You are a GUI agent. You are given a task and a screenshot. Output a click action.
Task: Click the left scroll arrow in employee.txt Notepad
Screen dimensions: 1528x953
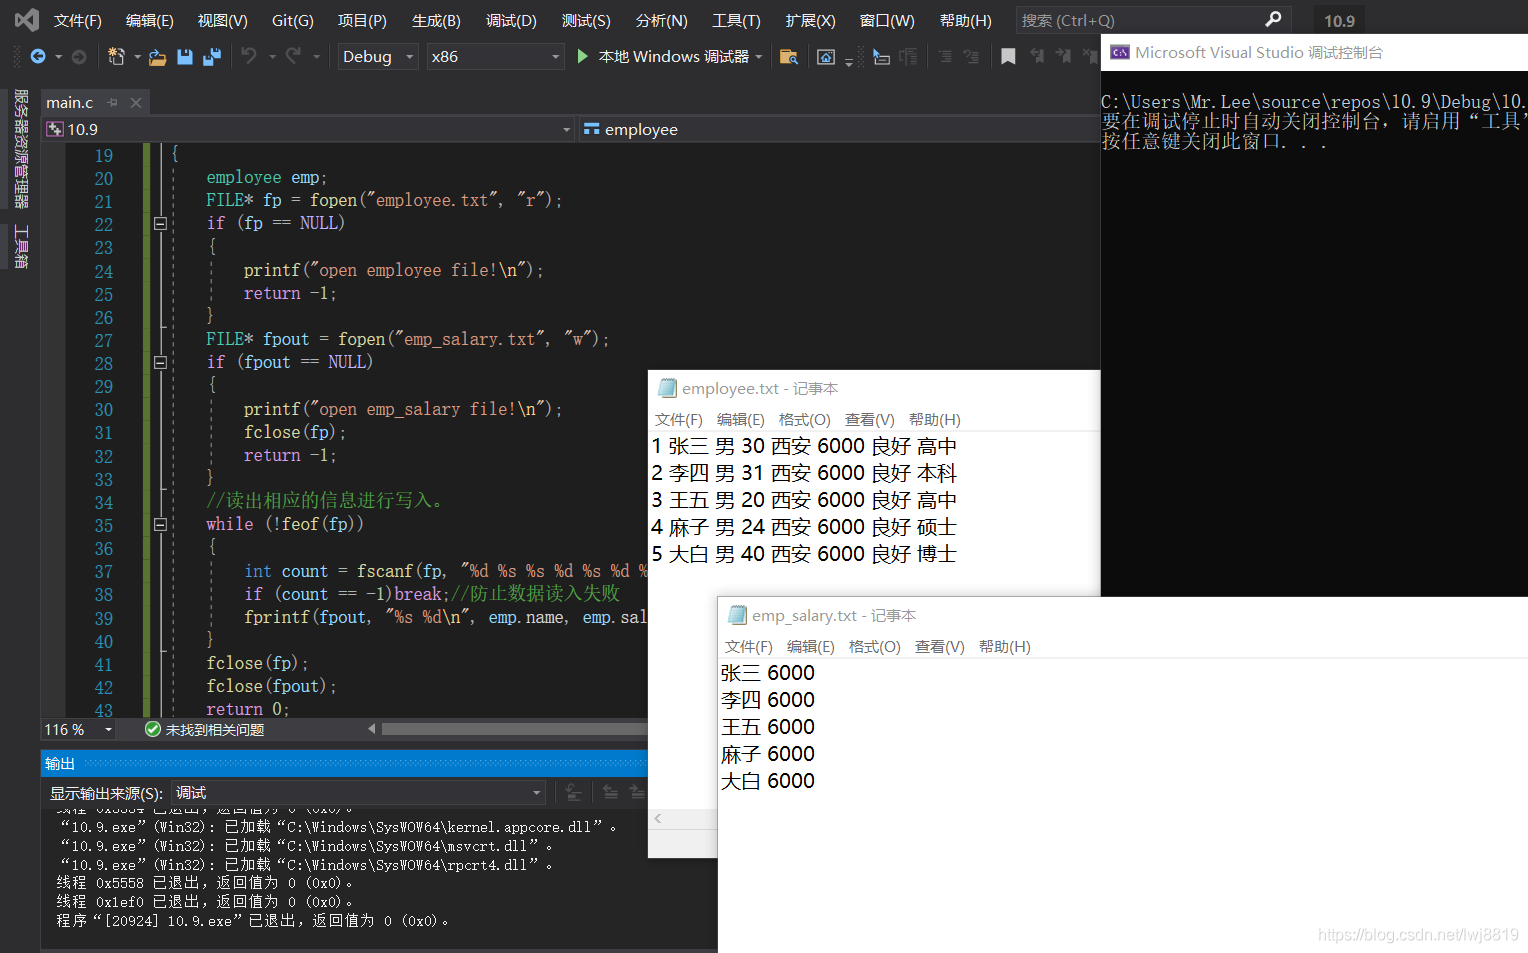pyautogui.click(x=658, y=818)
